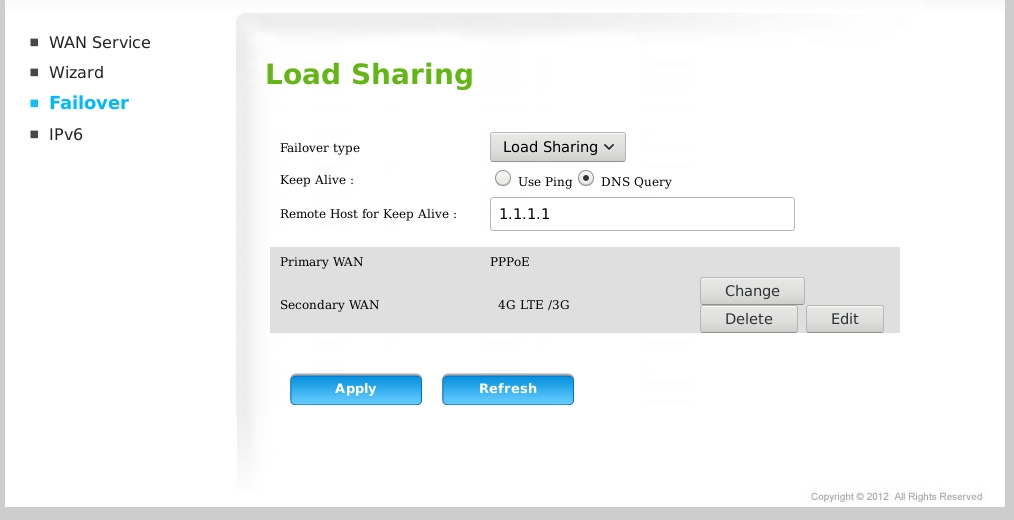The width and height of the screenshot is (1014, 520).
Task: Click the Keep Alive label
Action: point(317,180)
